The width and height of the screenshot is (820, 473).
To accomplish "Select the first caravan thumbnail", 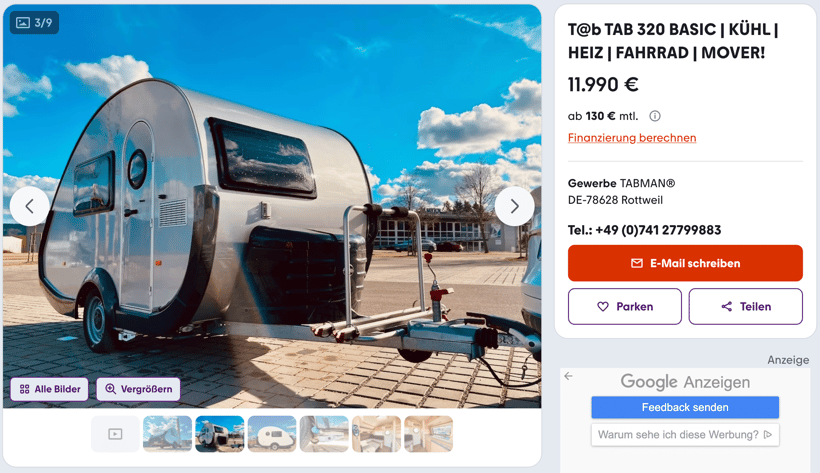I will [x=167, y=434].
